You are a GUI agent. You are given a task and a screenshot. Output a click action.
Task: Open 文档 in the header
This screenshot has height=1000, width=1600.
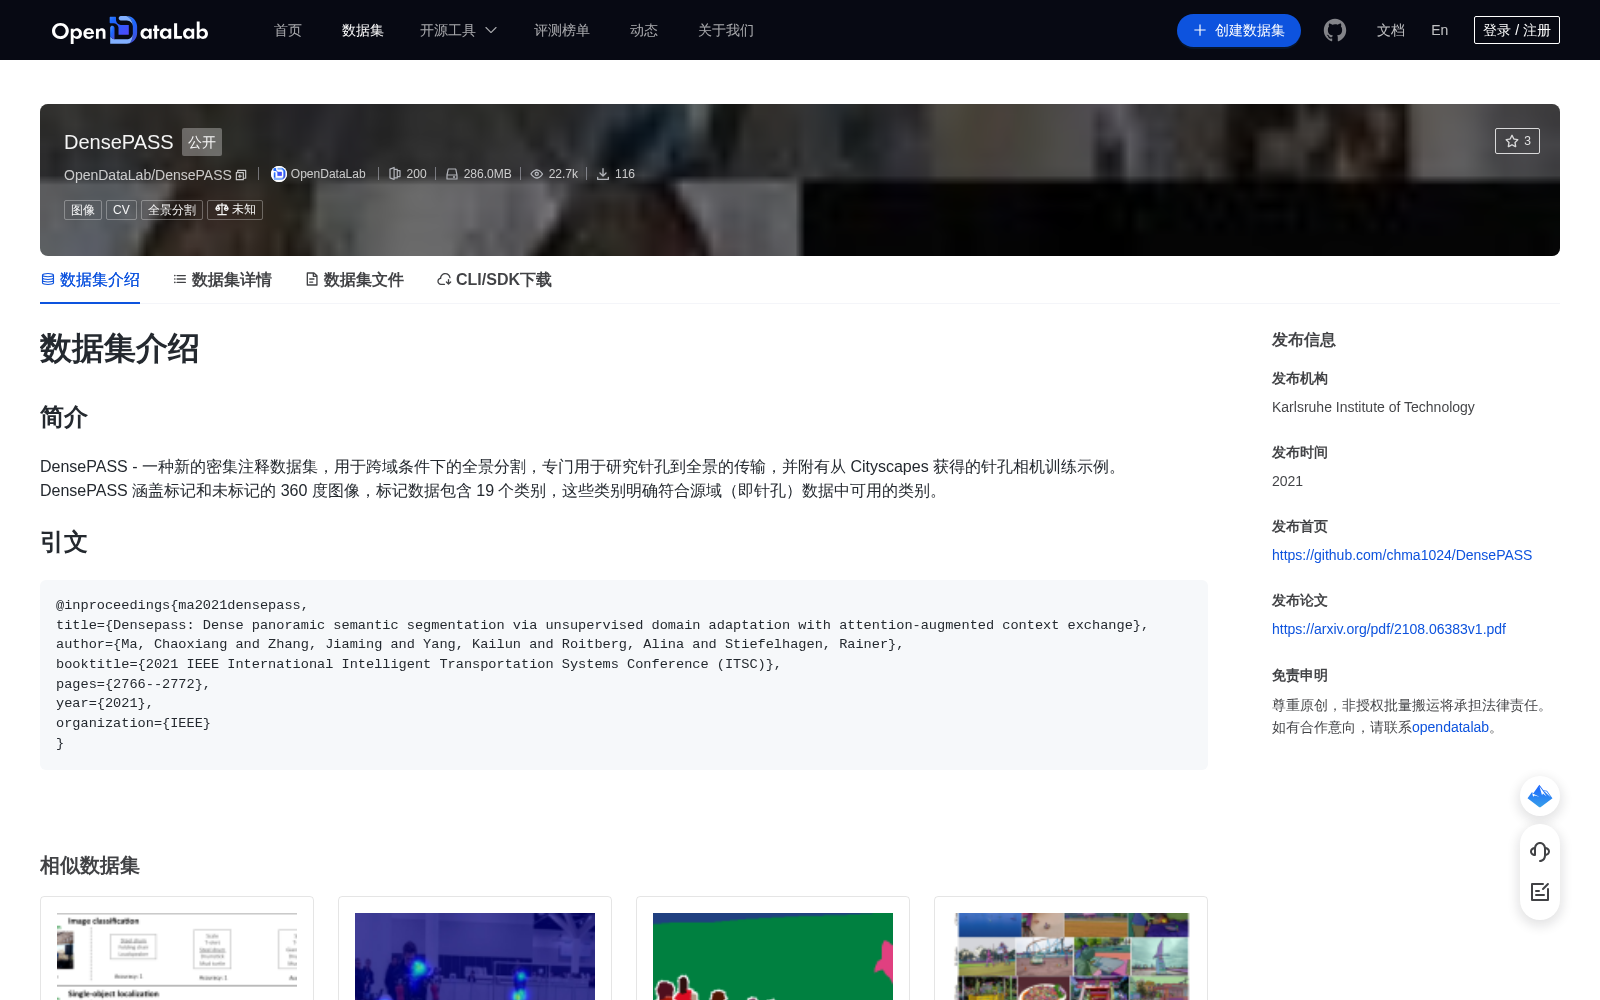click(1391, 30)
